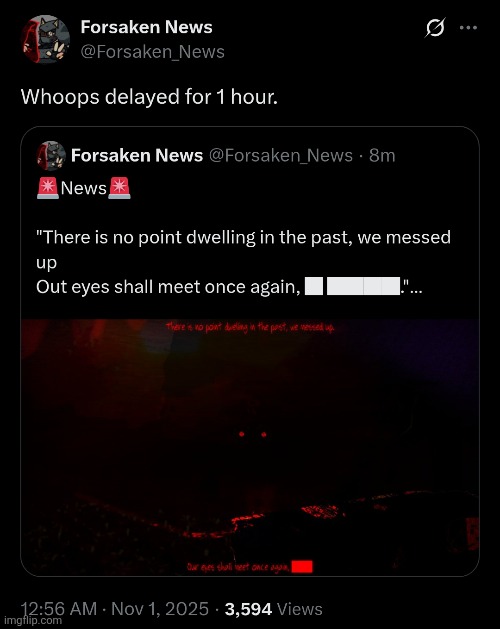
Task: Click the second siren emoji after News
Action: [119, 188]
